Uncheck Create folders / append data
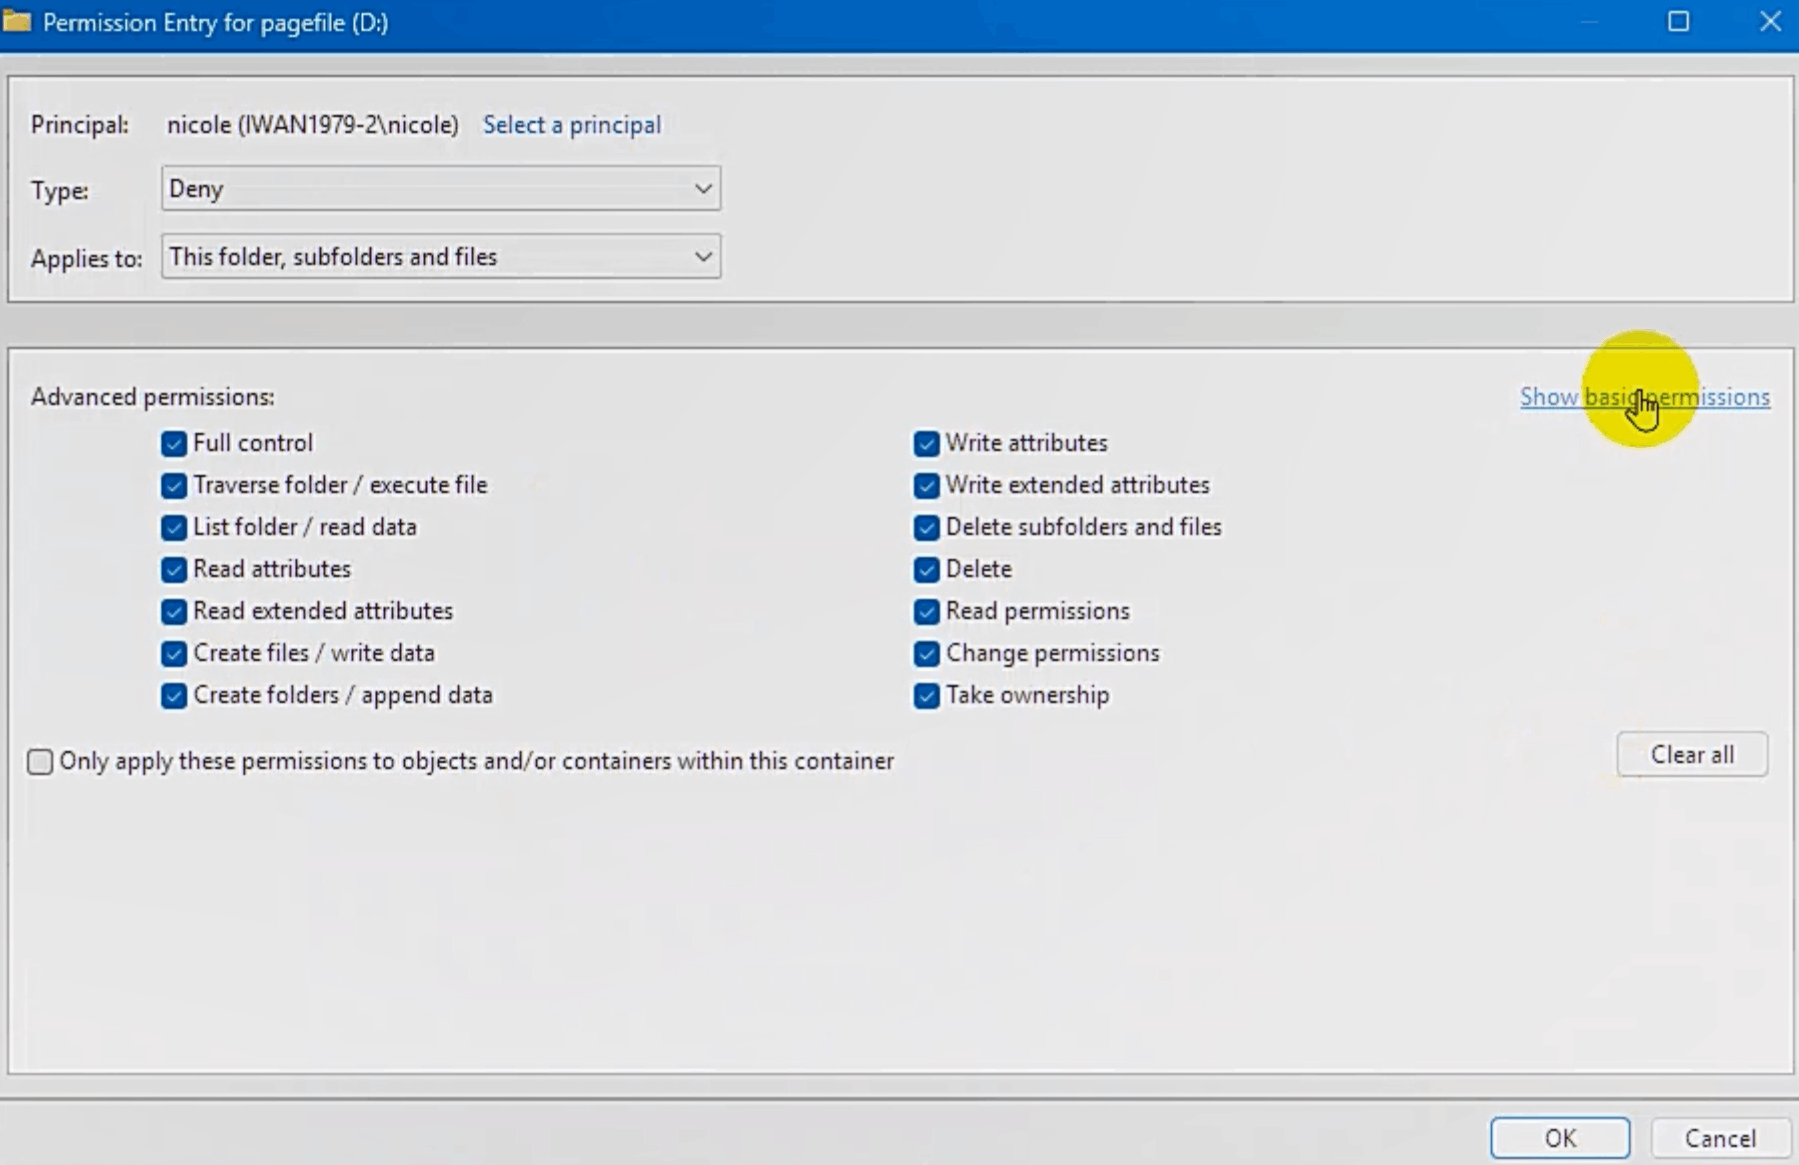The height and width of the screenshot is (1165, 1799). click(x=172, y=695)
